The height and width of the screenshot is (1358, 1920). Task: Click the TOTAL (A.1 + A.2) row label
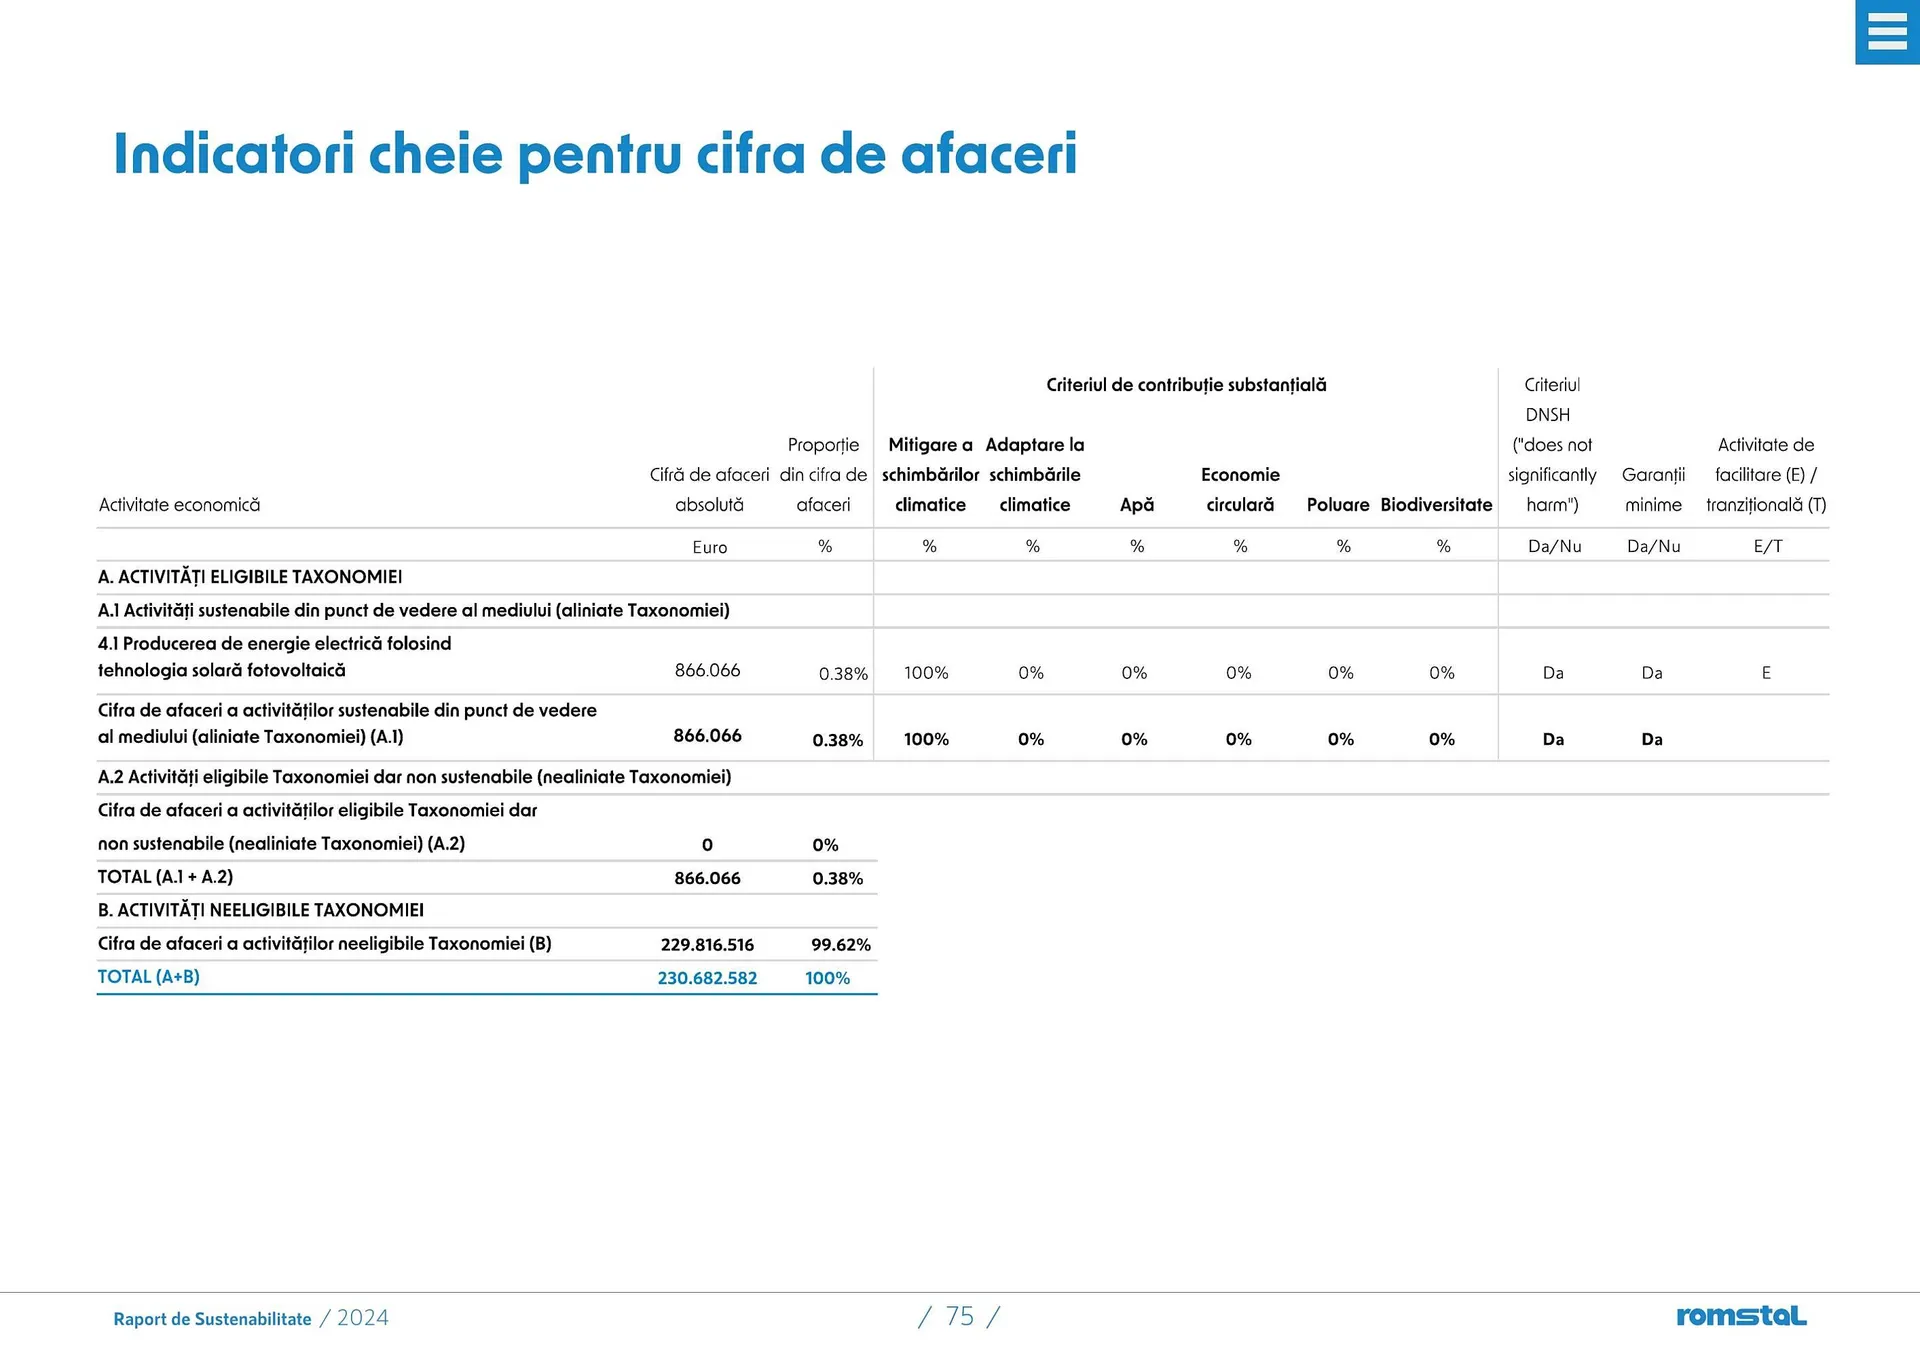[x=165, y=877]
